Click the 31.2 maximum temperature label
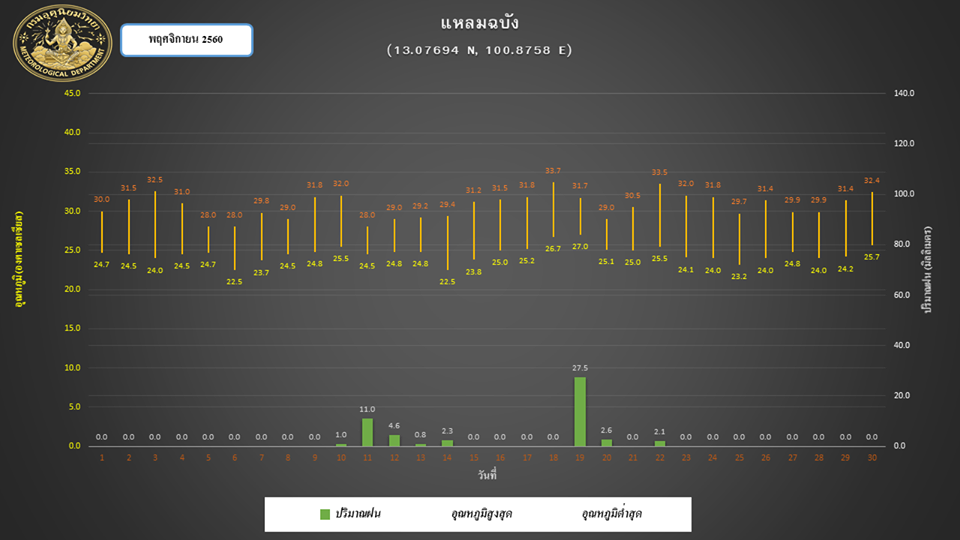This screenshot has width=960, height=540. click(x=473, y=190)
